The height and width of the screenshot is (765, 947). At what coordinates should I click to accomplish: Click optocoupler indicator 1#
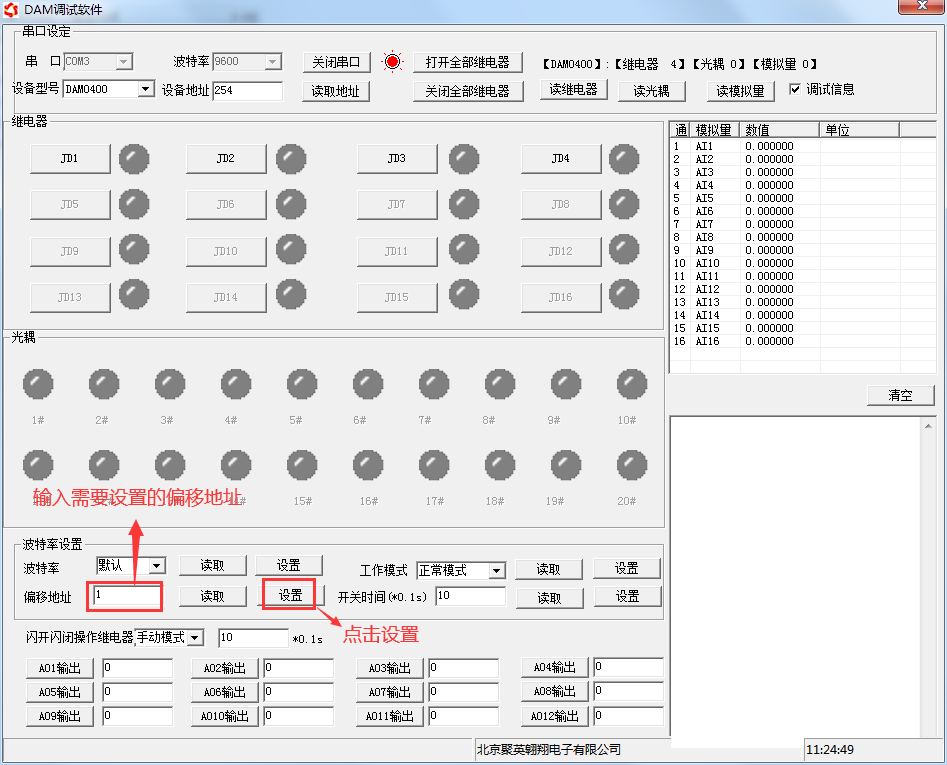click(38, 384)
